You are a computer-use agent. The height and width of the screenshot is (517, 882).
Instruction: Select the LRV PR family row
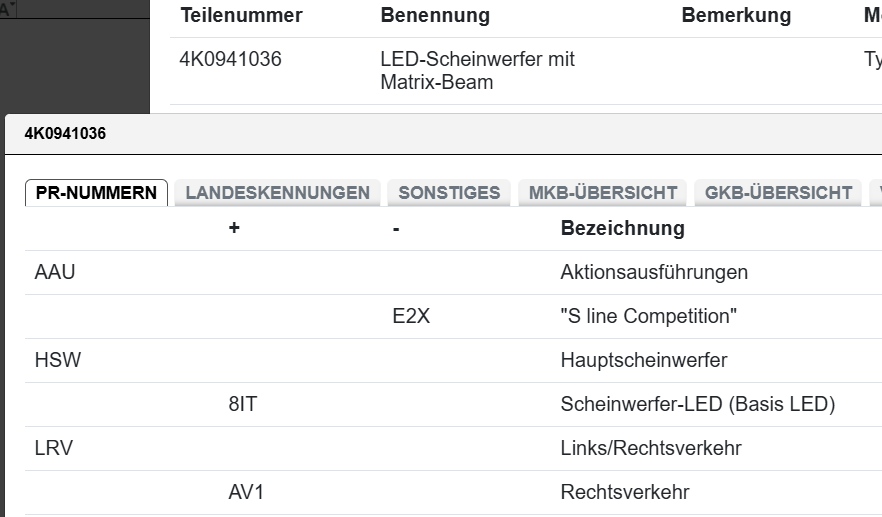pyautogui.click(x=54, y=448)
